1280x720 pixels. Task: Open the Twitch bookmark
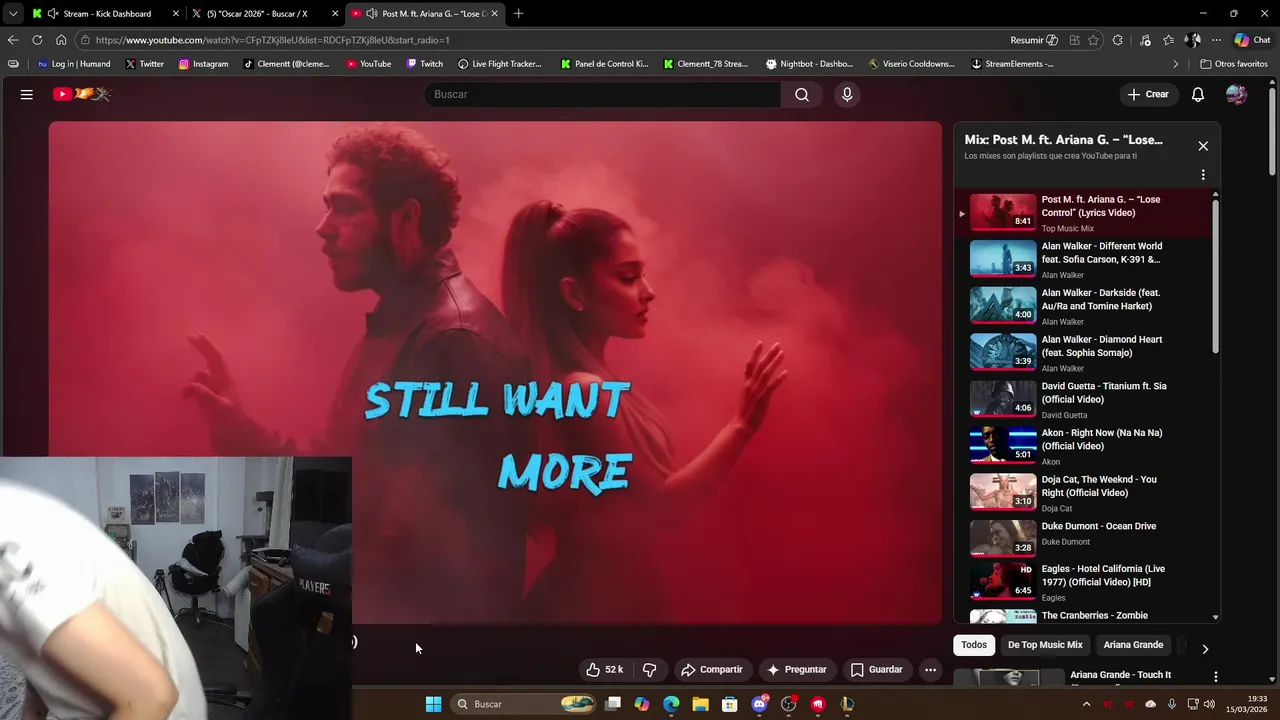pos(424,64)
